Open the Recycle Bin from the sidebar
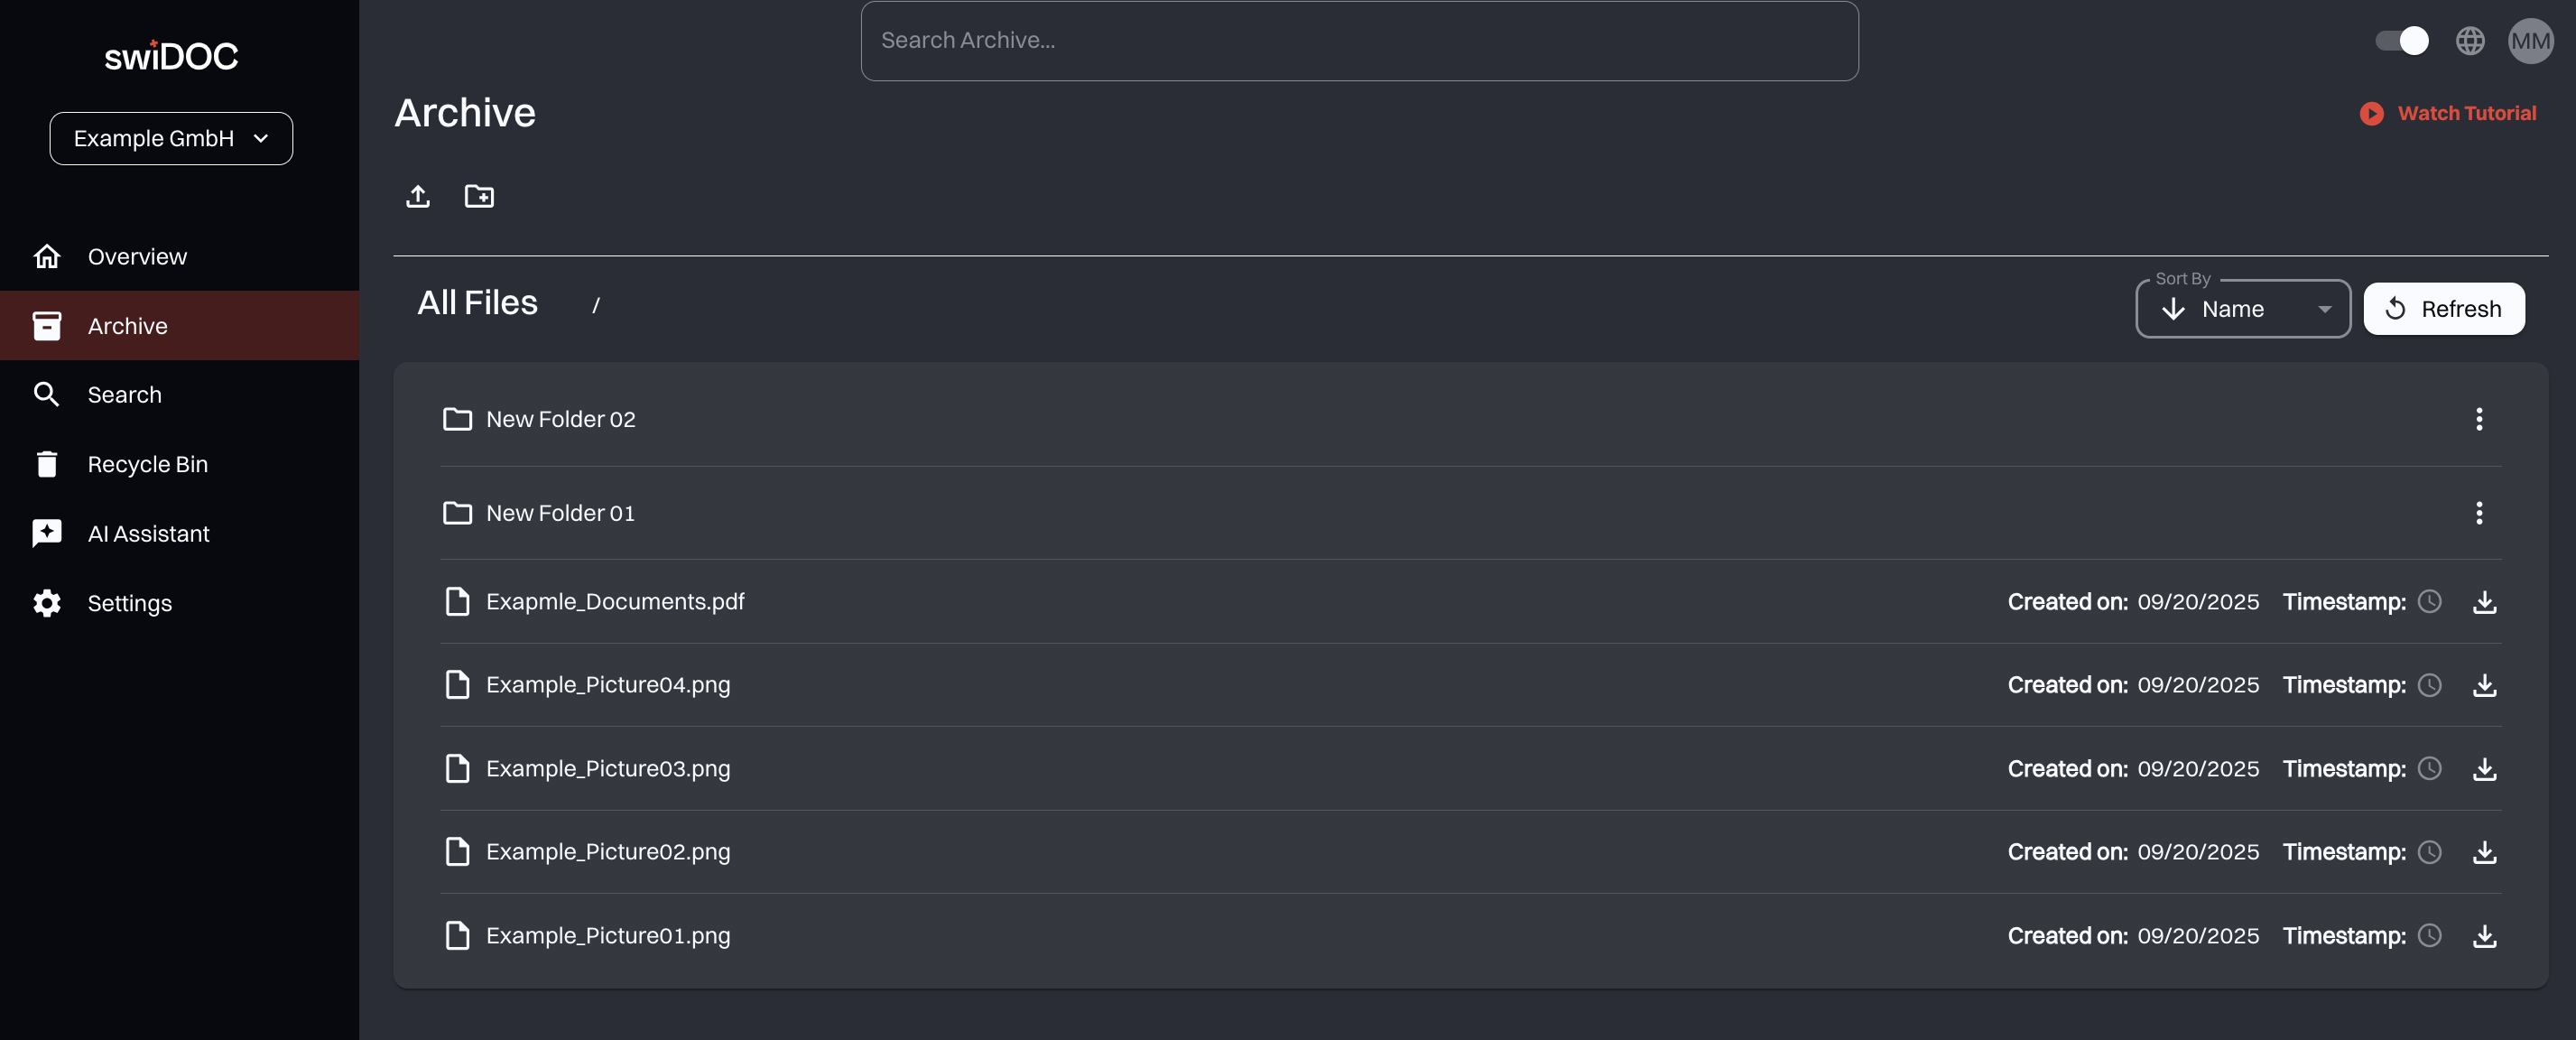The image size is (2576, 1040). point(150,463)
